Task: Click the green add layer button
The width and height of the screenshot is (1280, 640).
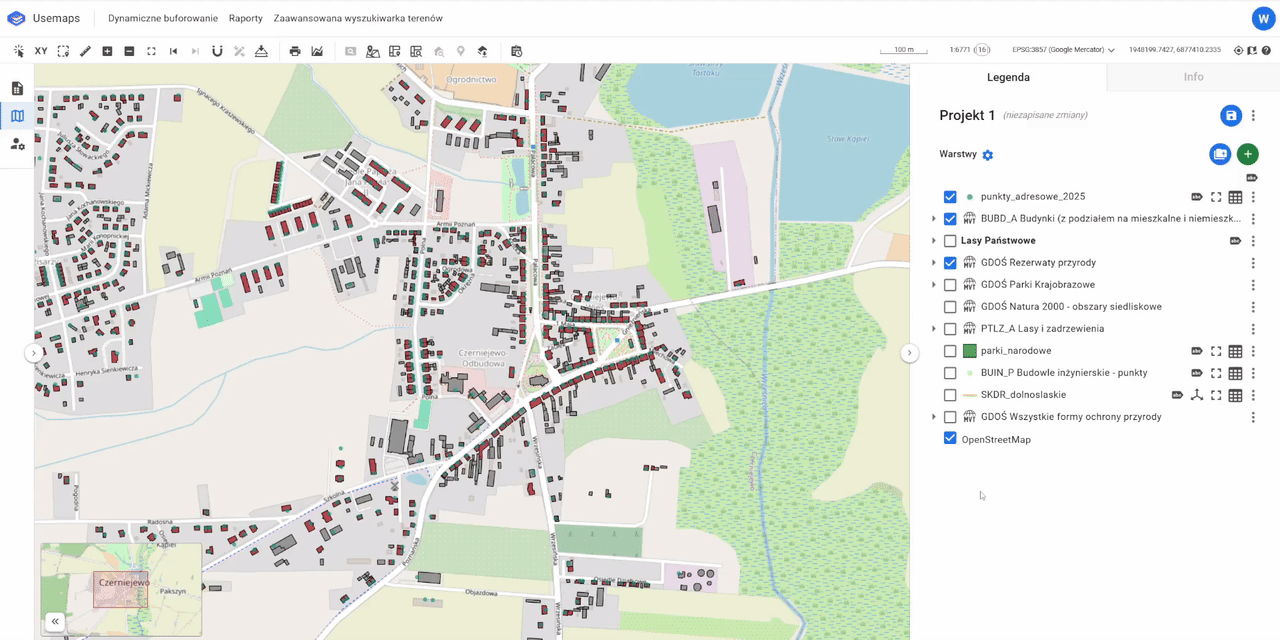Action: pyautogui.click(x=1247, y=154)
